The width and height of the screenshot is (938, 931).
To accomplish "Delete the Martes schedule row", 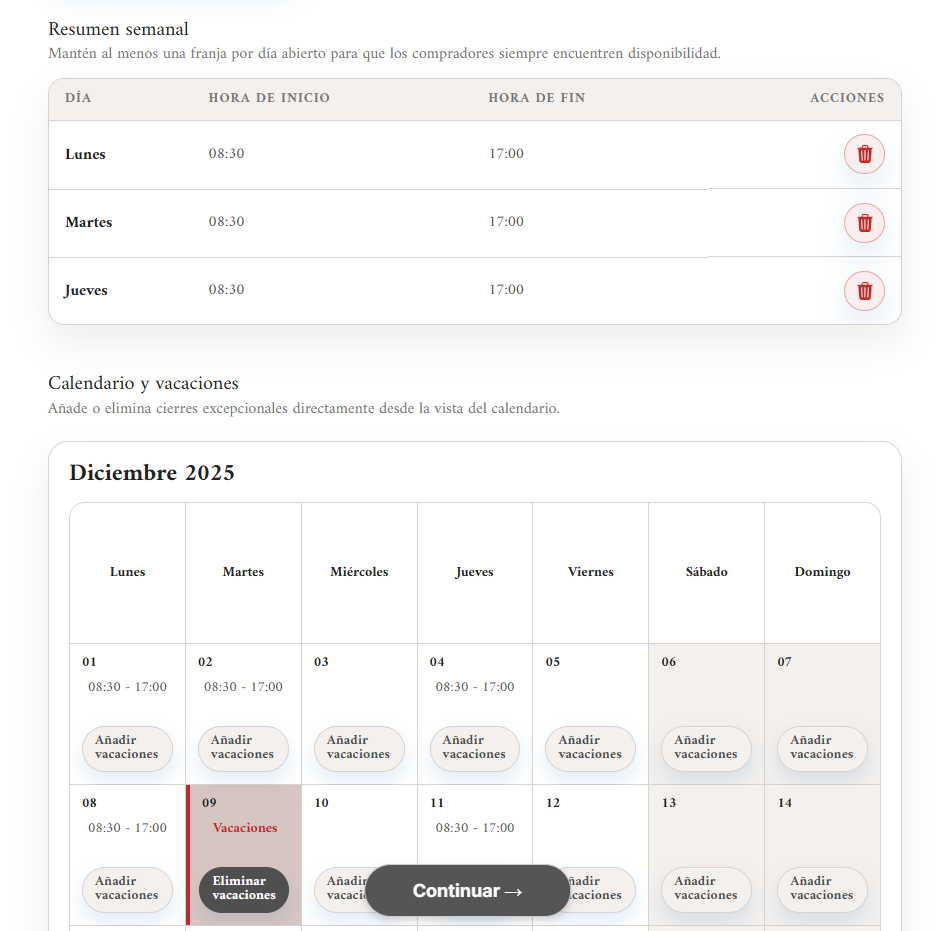I will (864, 223).
